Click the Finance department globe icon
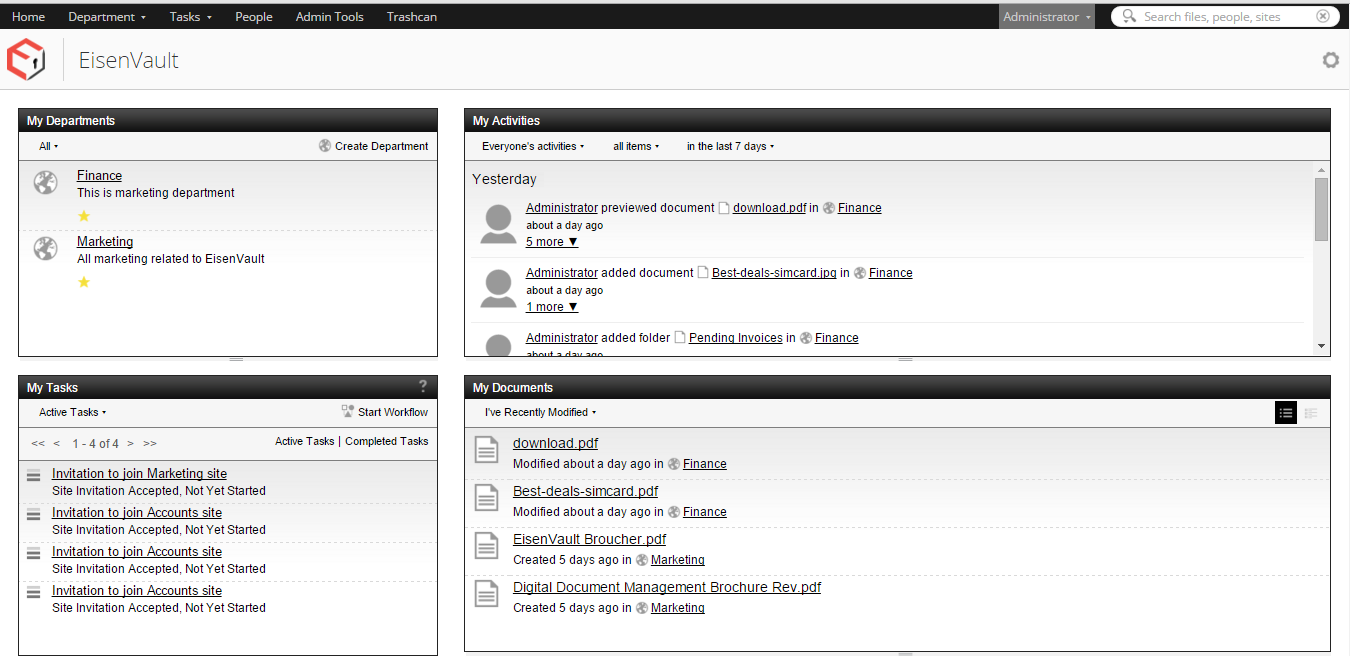 click(45, 183)
